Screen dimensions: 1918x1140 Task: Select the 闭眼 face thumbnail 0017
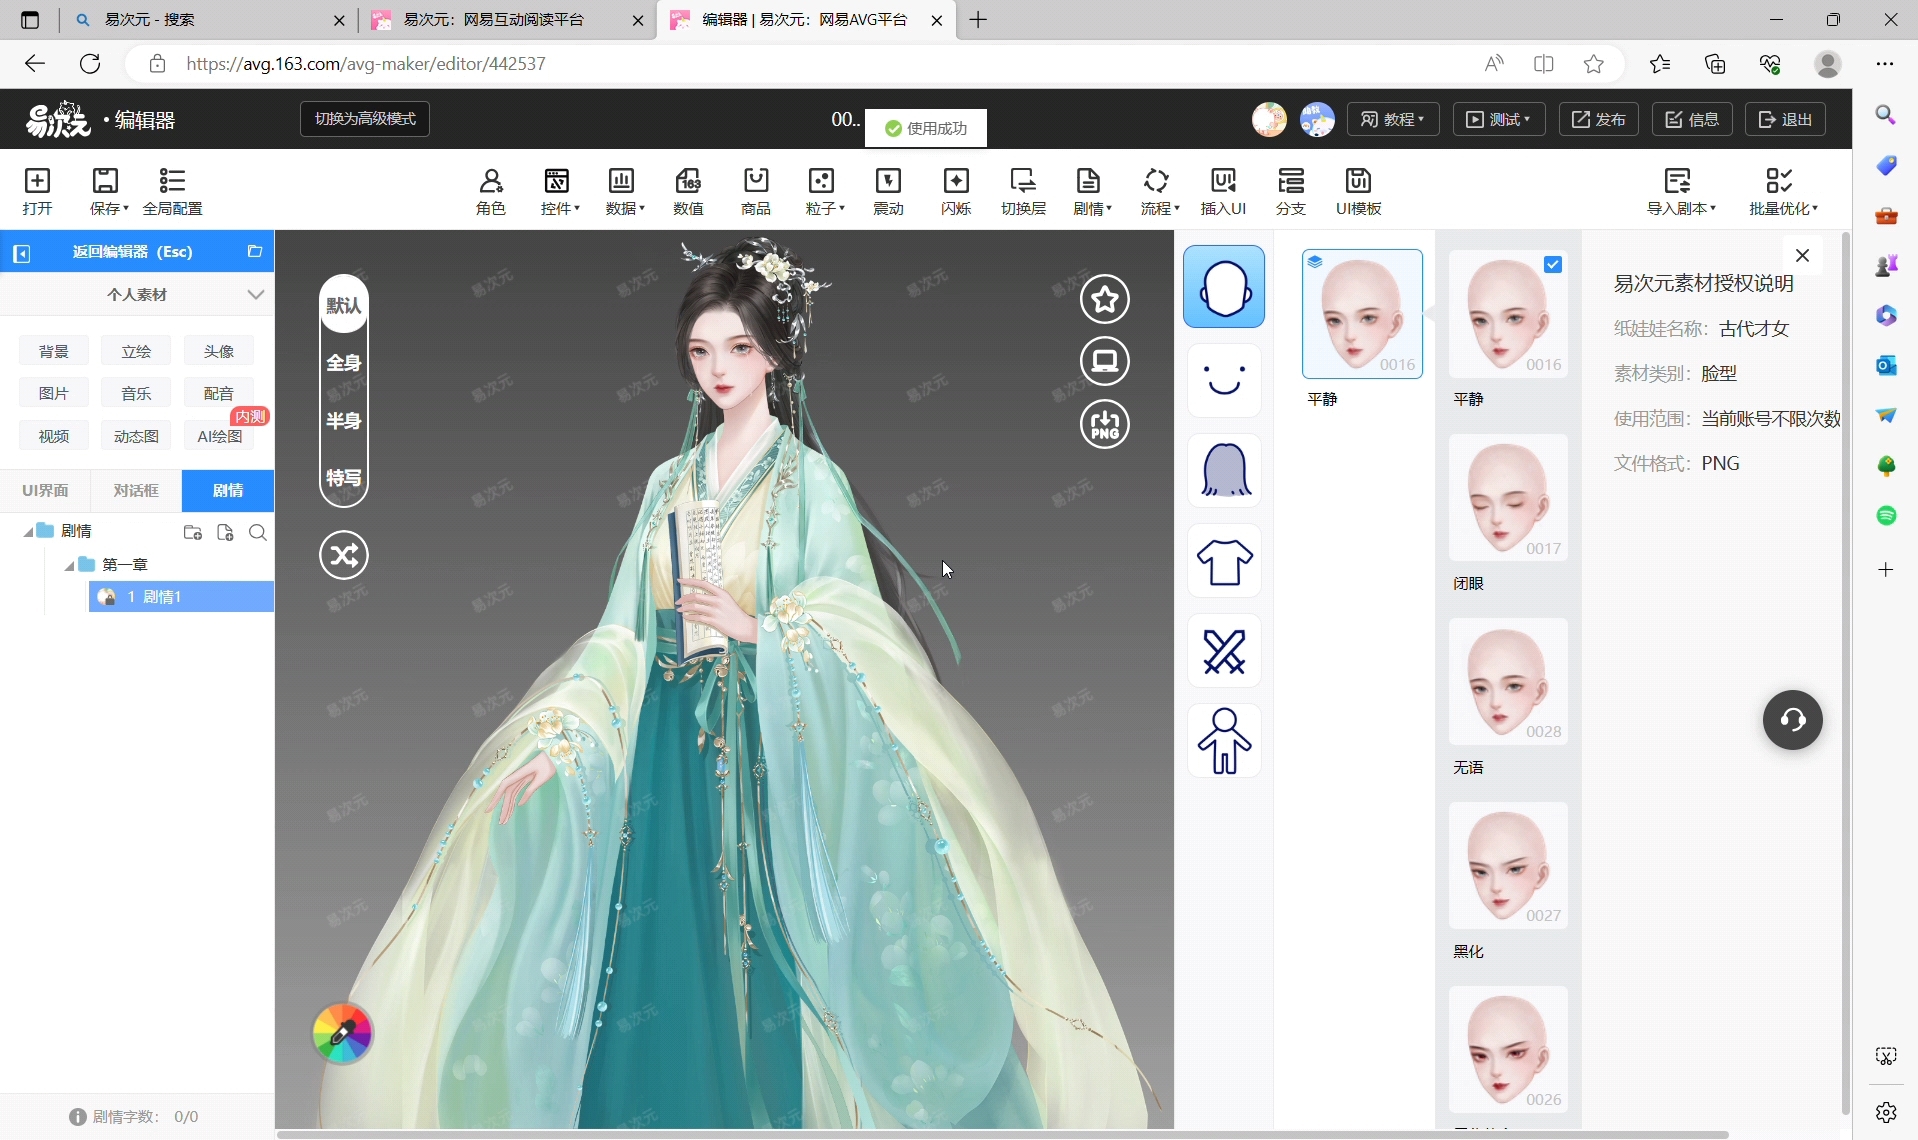(1508, 498)
